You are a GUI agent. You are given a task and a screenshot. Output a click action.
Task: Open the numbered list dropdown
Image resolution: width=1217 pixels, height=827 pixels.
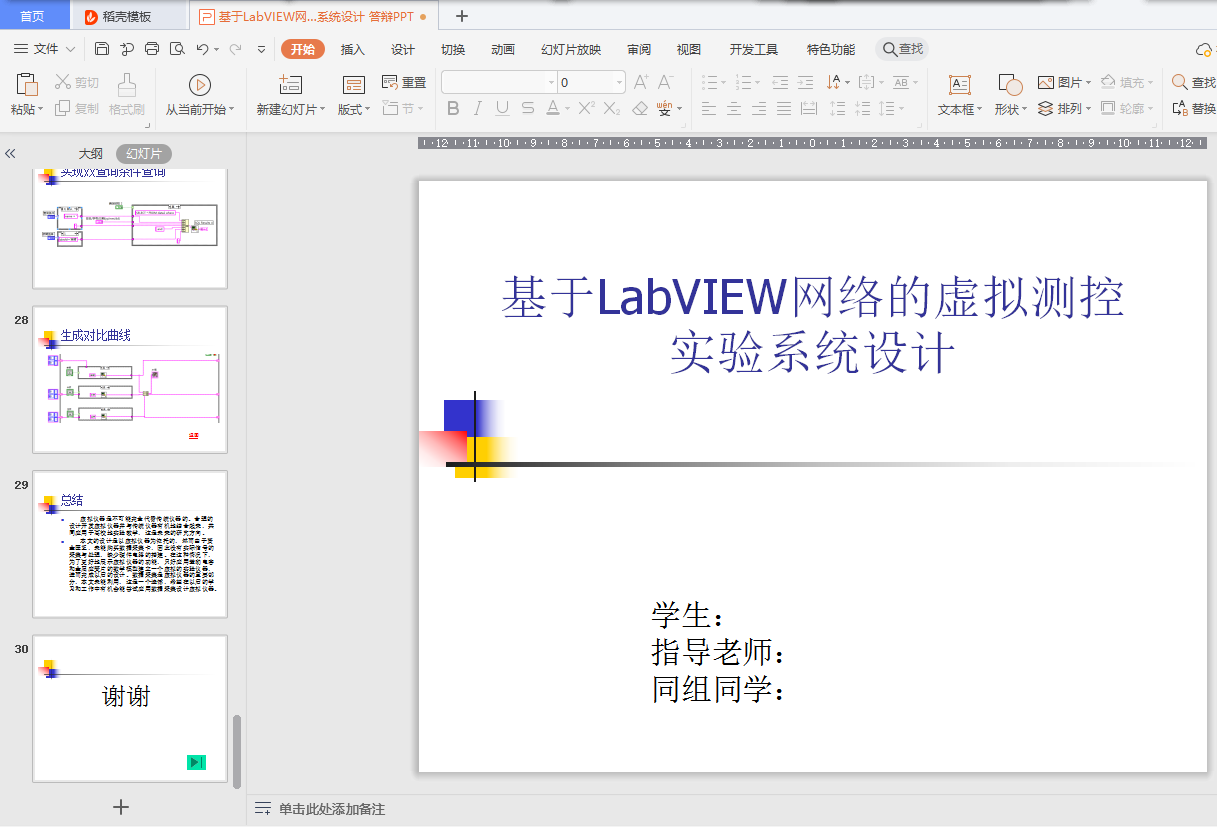pos(758,82)
